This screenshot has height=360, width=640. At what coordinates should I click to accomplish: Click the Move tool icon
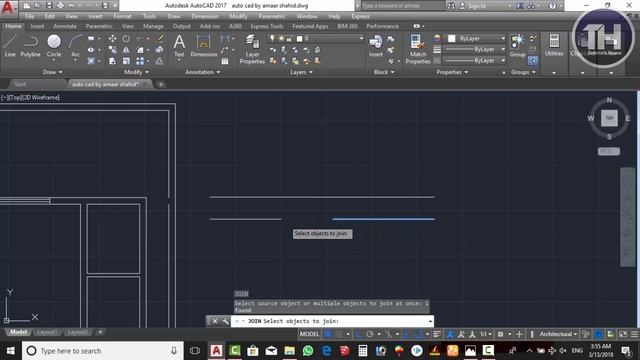(x=113, y=39)
